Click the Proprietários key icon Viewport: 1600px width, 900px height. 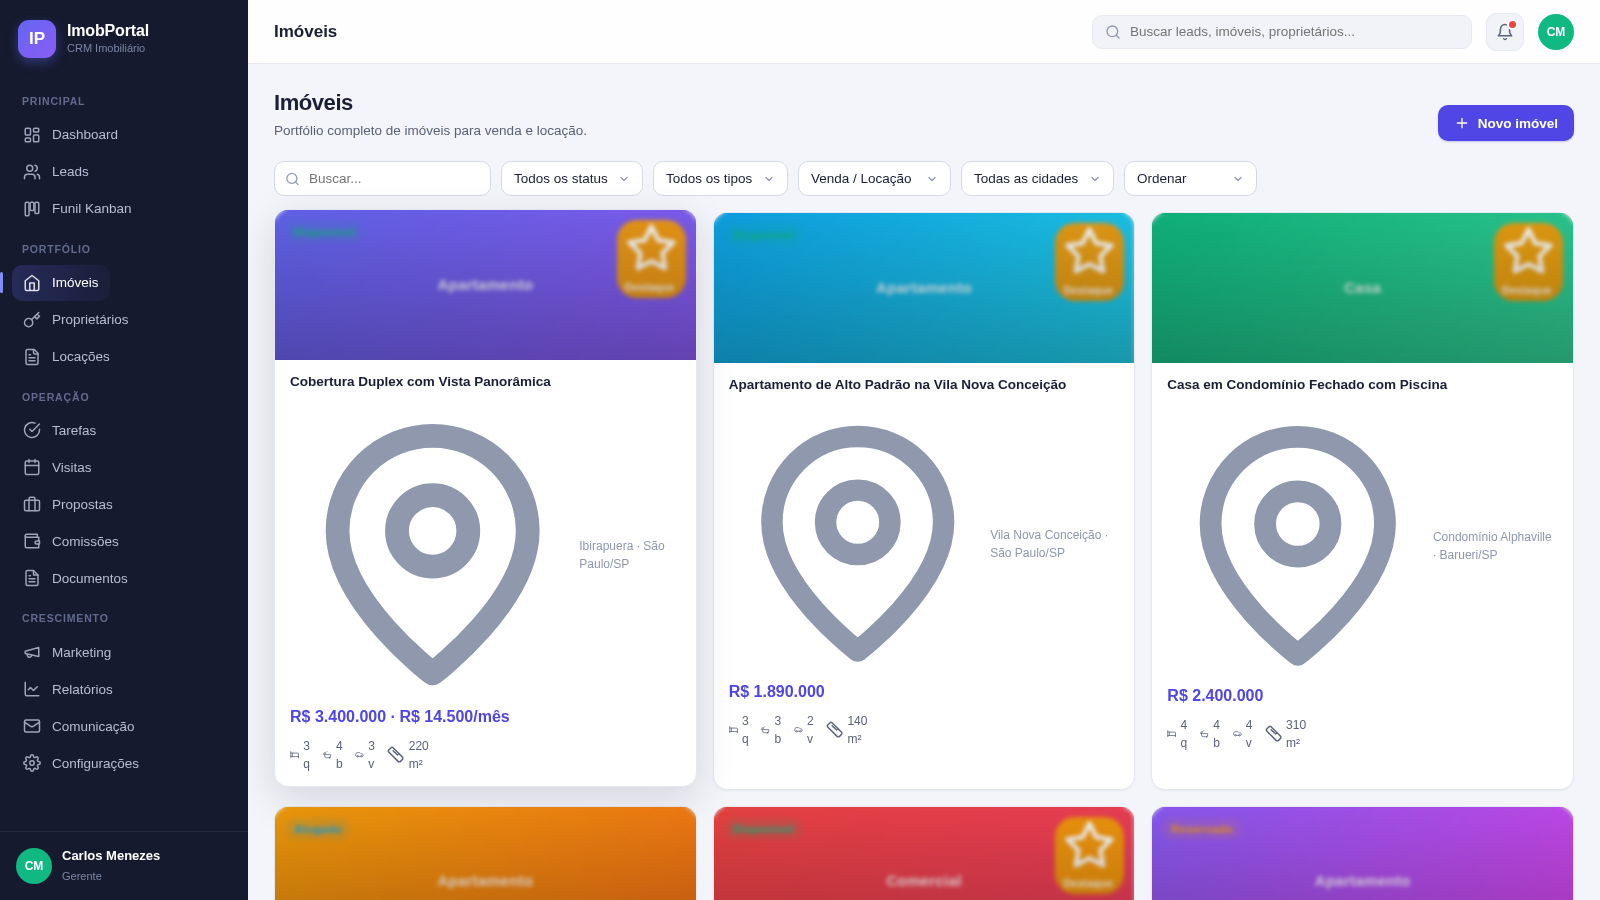tap(32, 320)
